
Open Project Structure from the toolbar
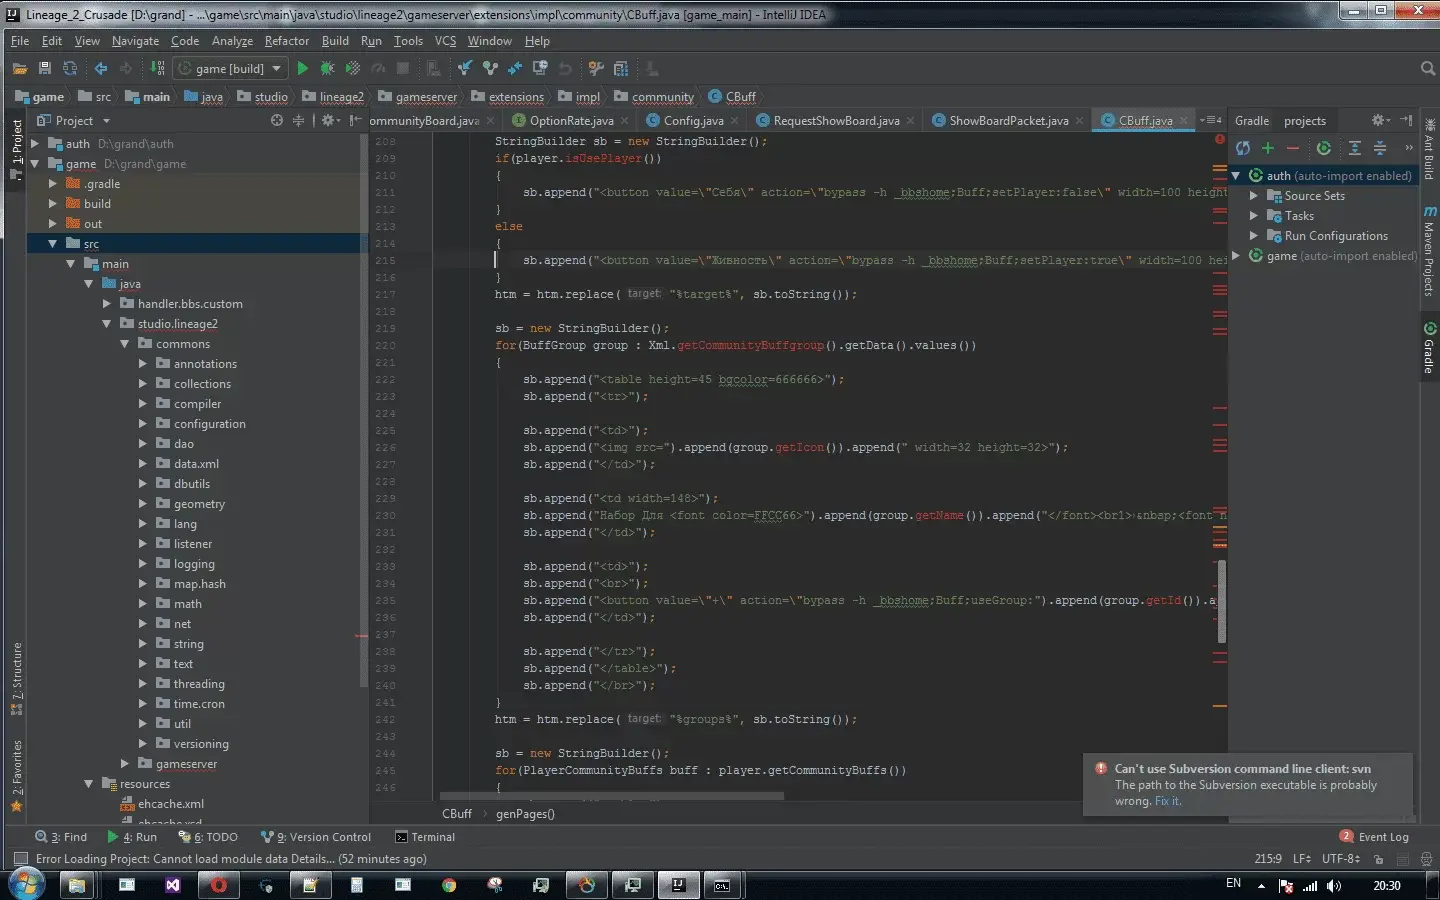click(621, 69)
